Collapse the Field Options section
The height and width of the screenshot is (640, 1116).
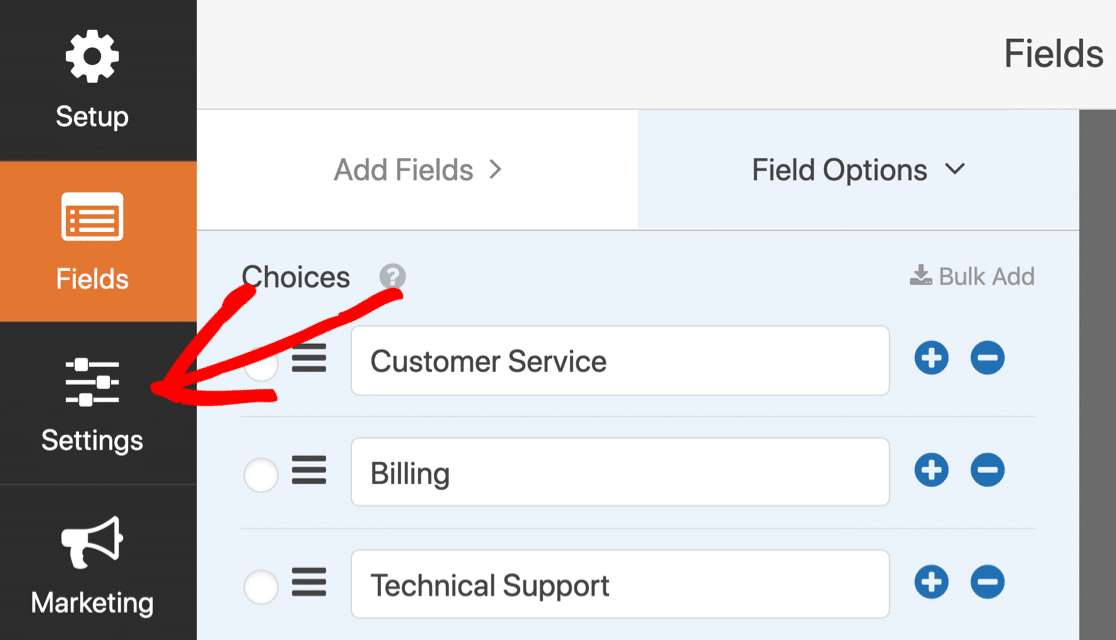point(858,170)
